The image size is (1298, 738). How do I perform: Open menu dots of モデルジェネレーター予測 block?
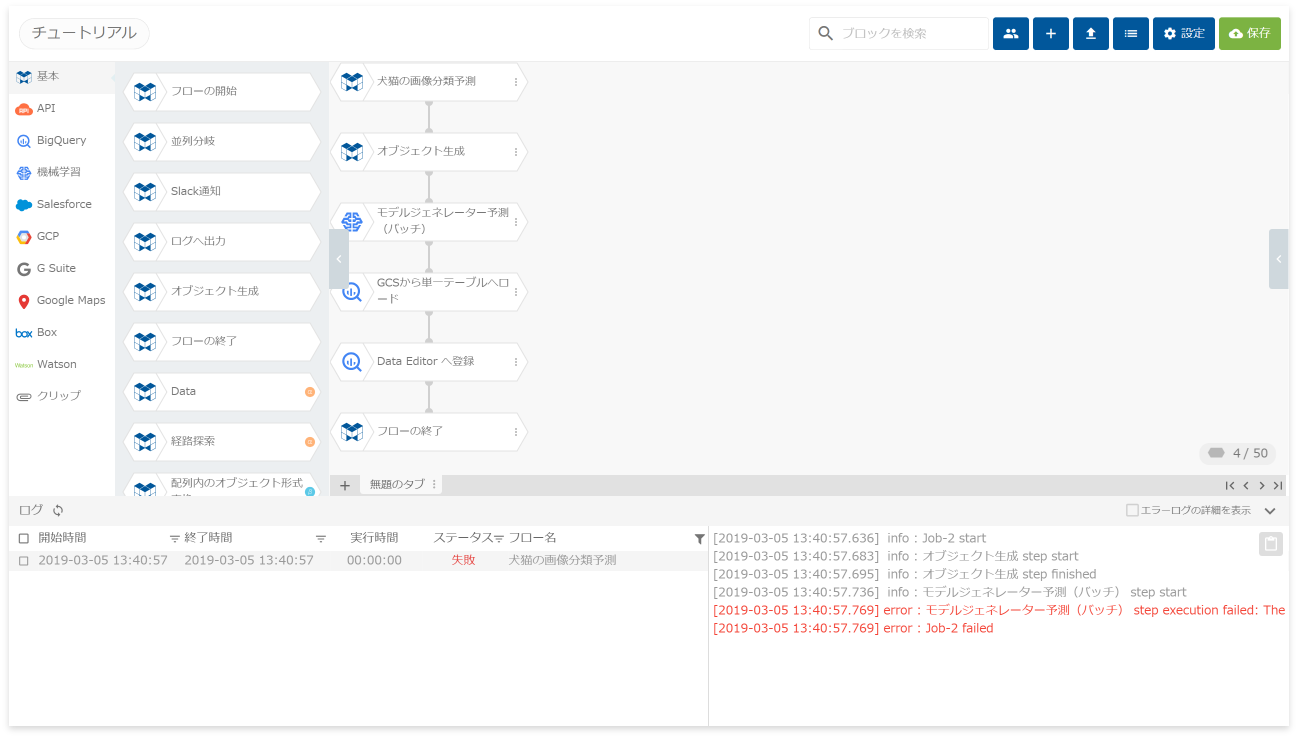[516, 222]
